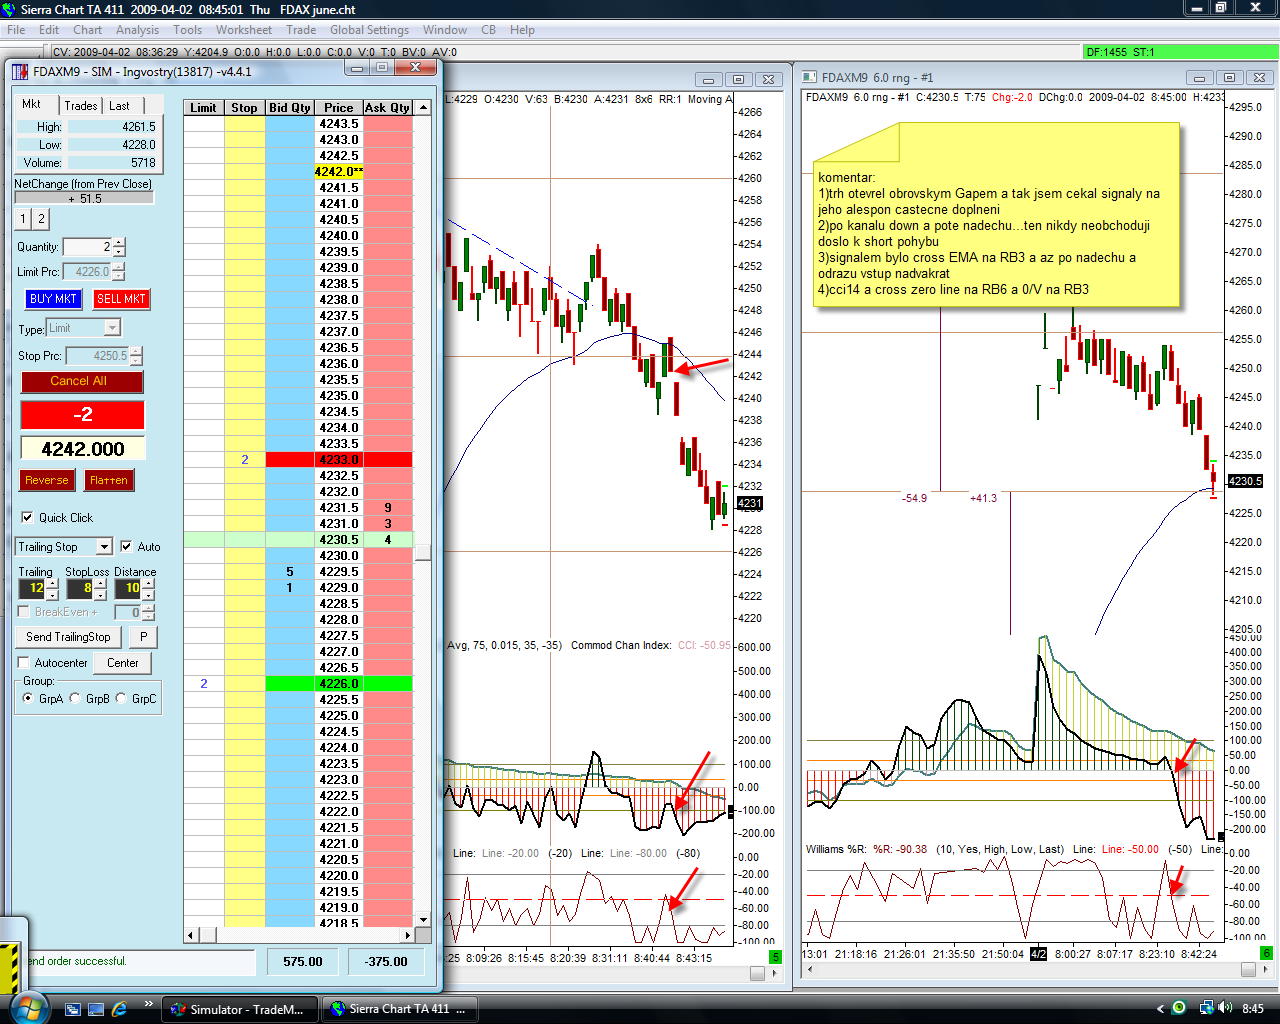The height and width of the screenshot is (1024, 1280).
Task: Click the Windows Start orb
Action: (27, 1008)
